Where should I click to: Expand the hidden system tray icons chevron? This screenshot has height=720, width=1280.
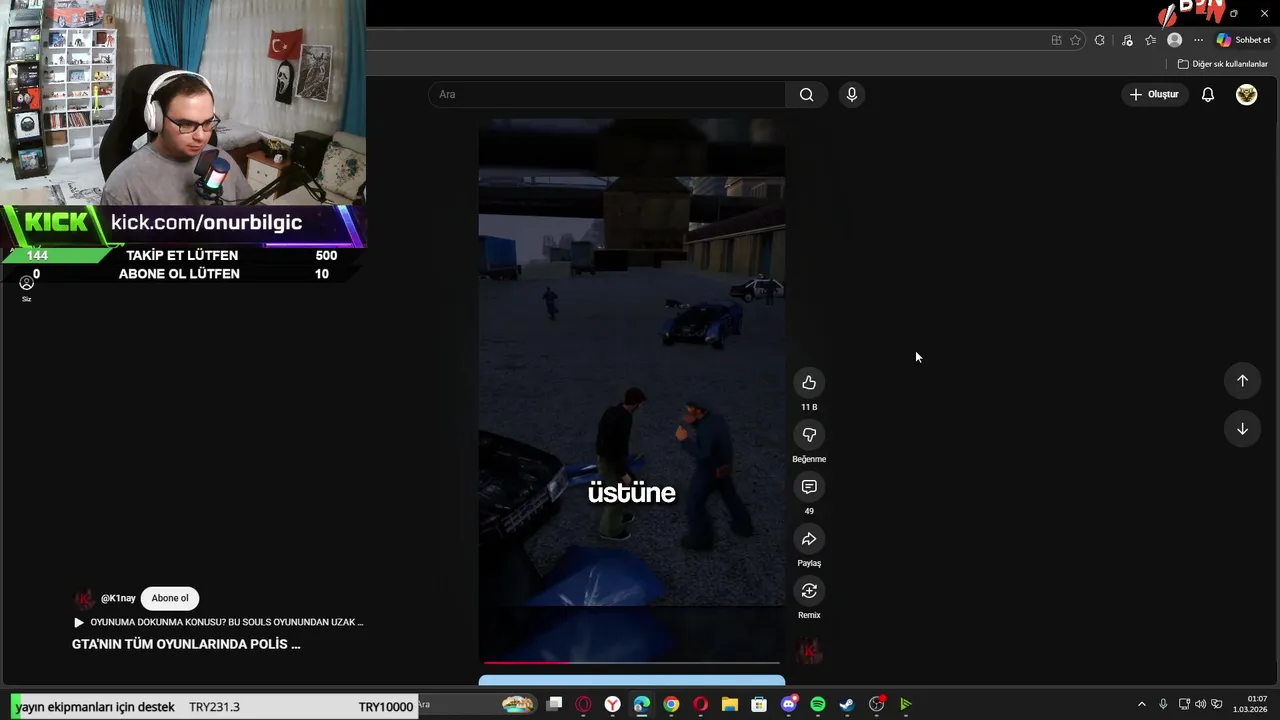tap(1141, 704)
